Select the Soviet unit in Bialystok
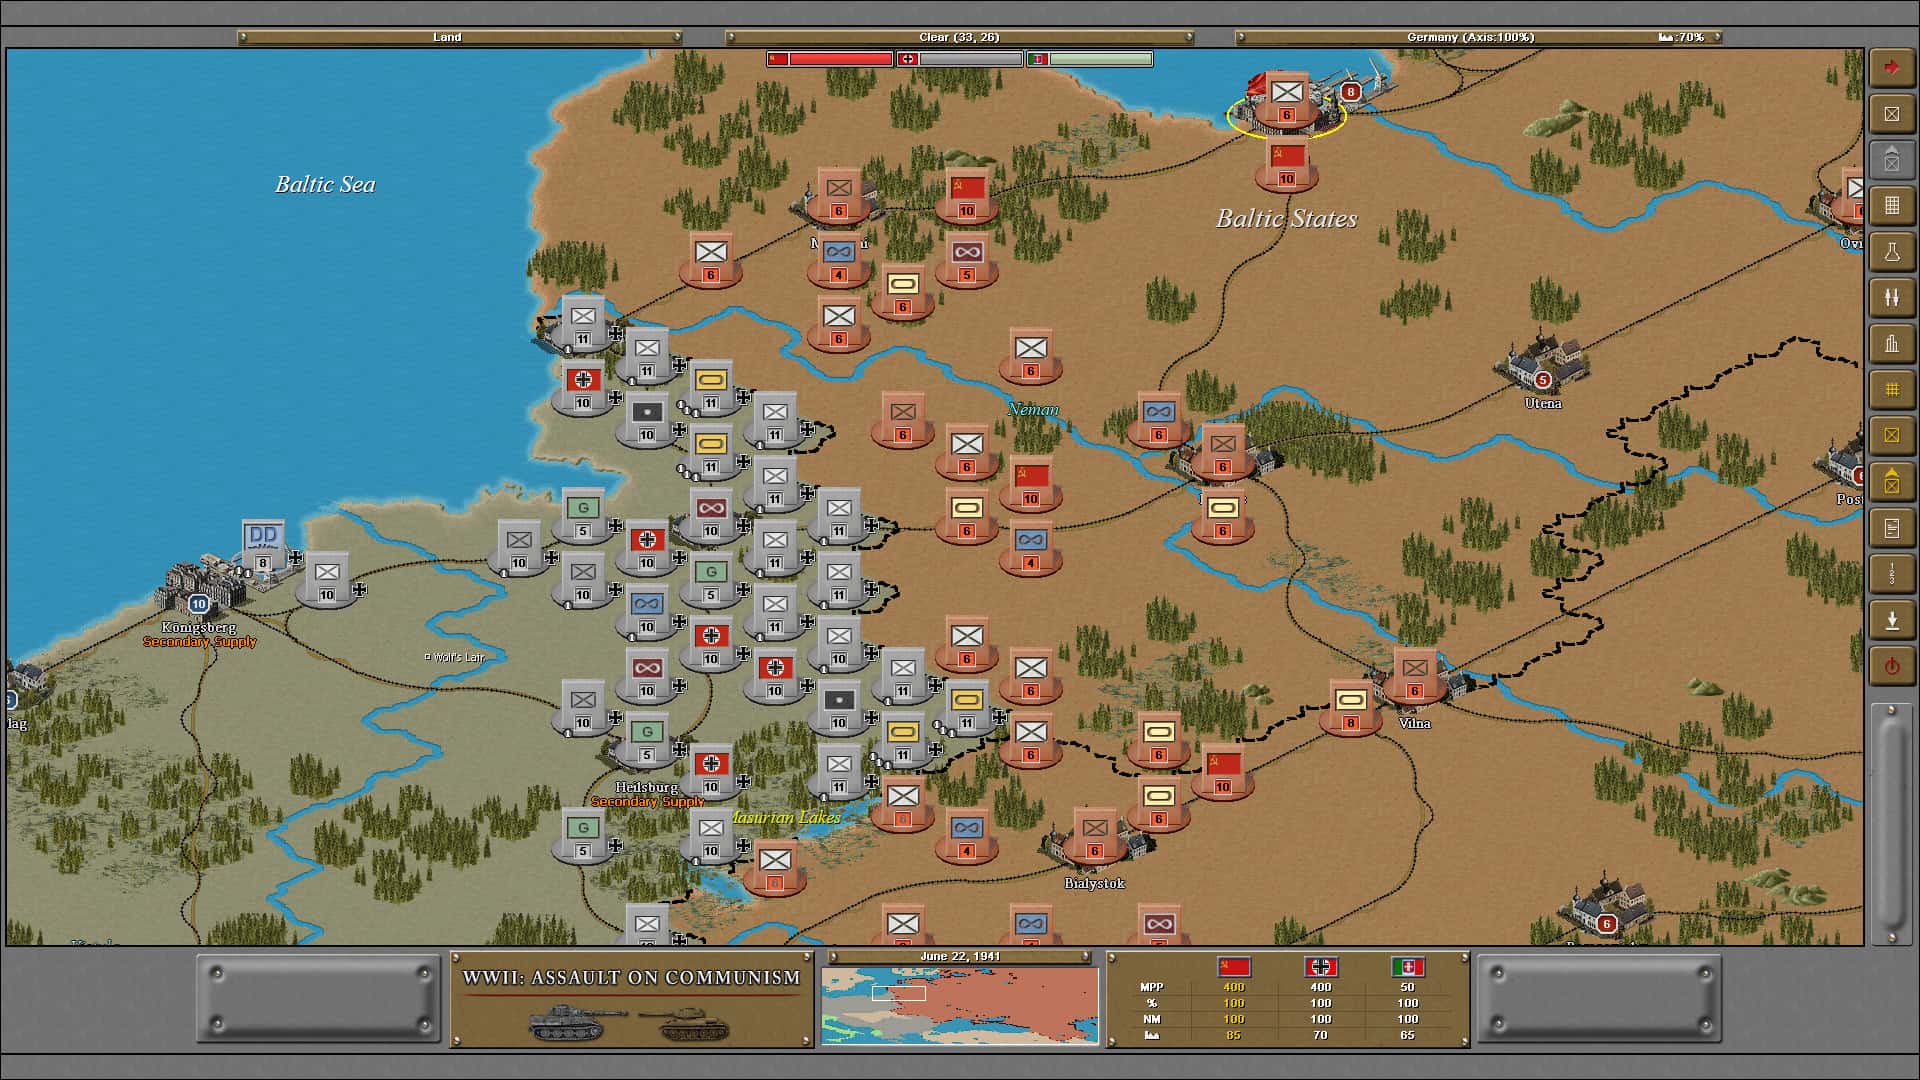This screenshot has width=1920, height=1080. [1095, 835]
